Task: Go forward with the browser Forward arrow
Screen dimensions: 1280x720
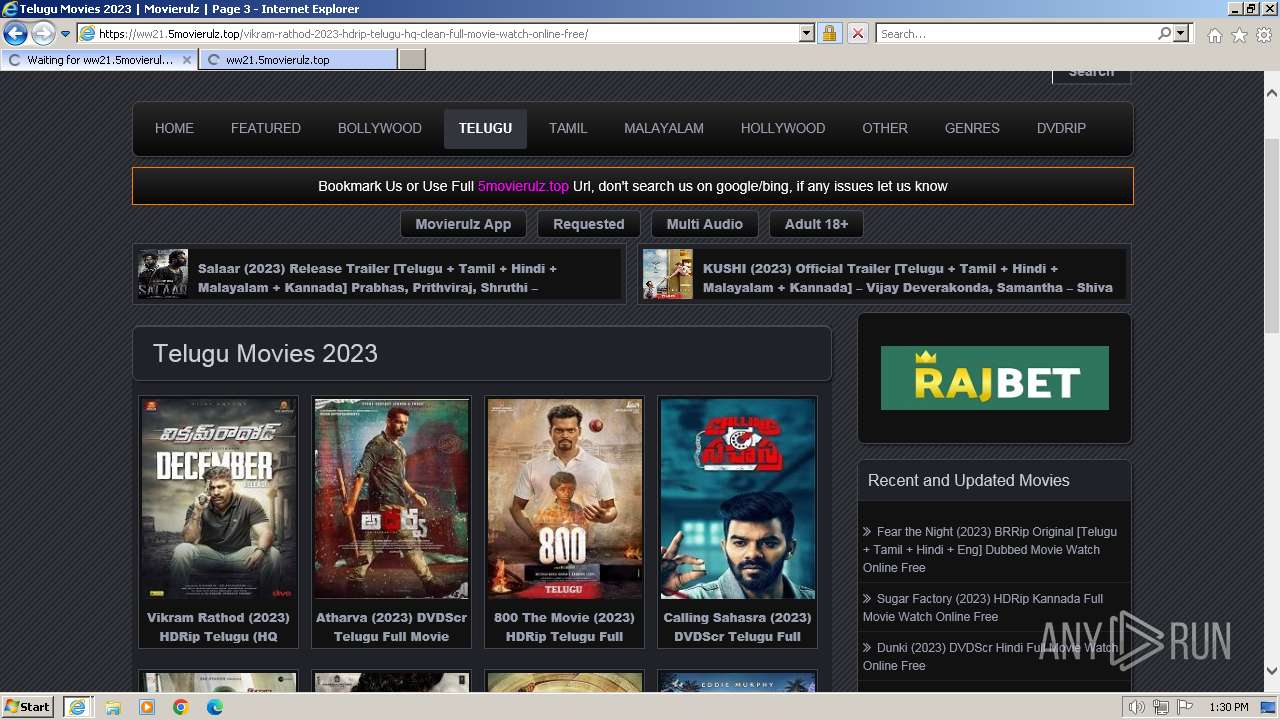Action: coord(42,34)
